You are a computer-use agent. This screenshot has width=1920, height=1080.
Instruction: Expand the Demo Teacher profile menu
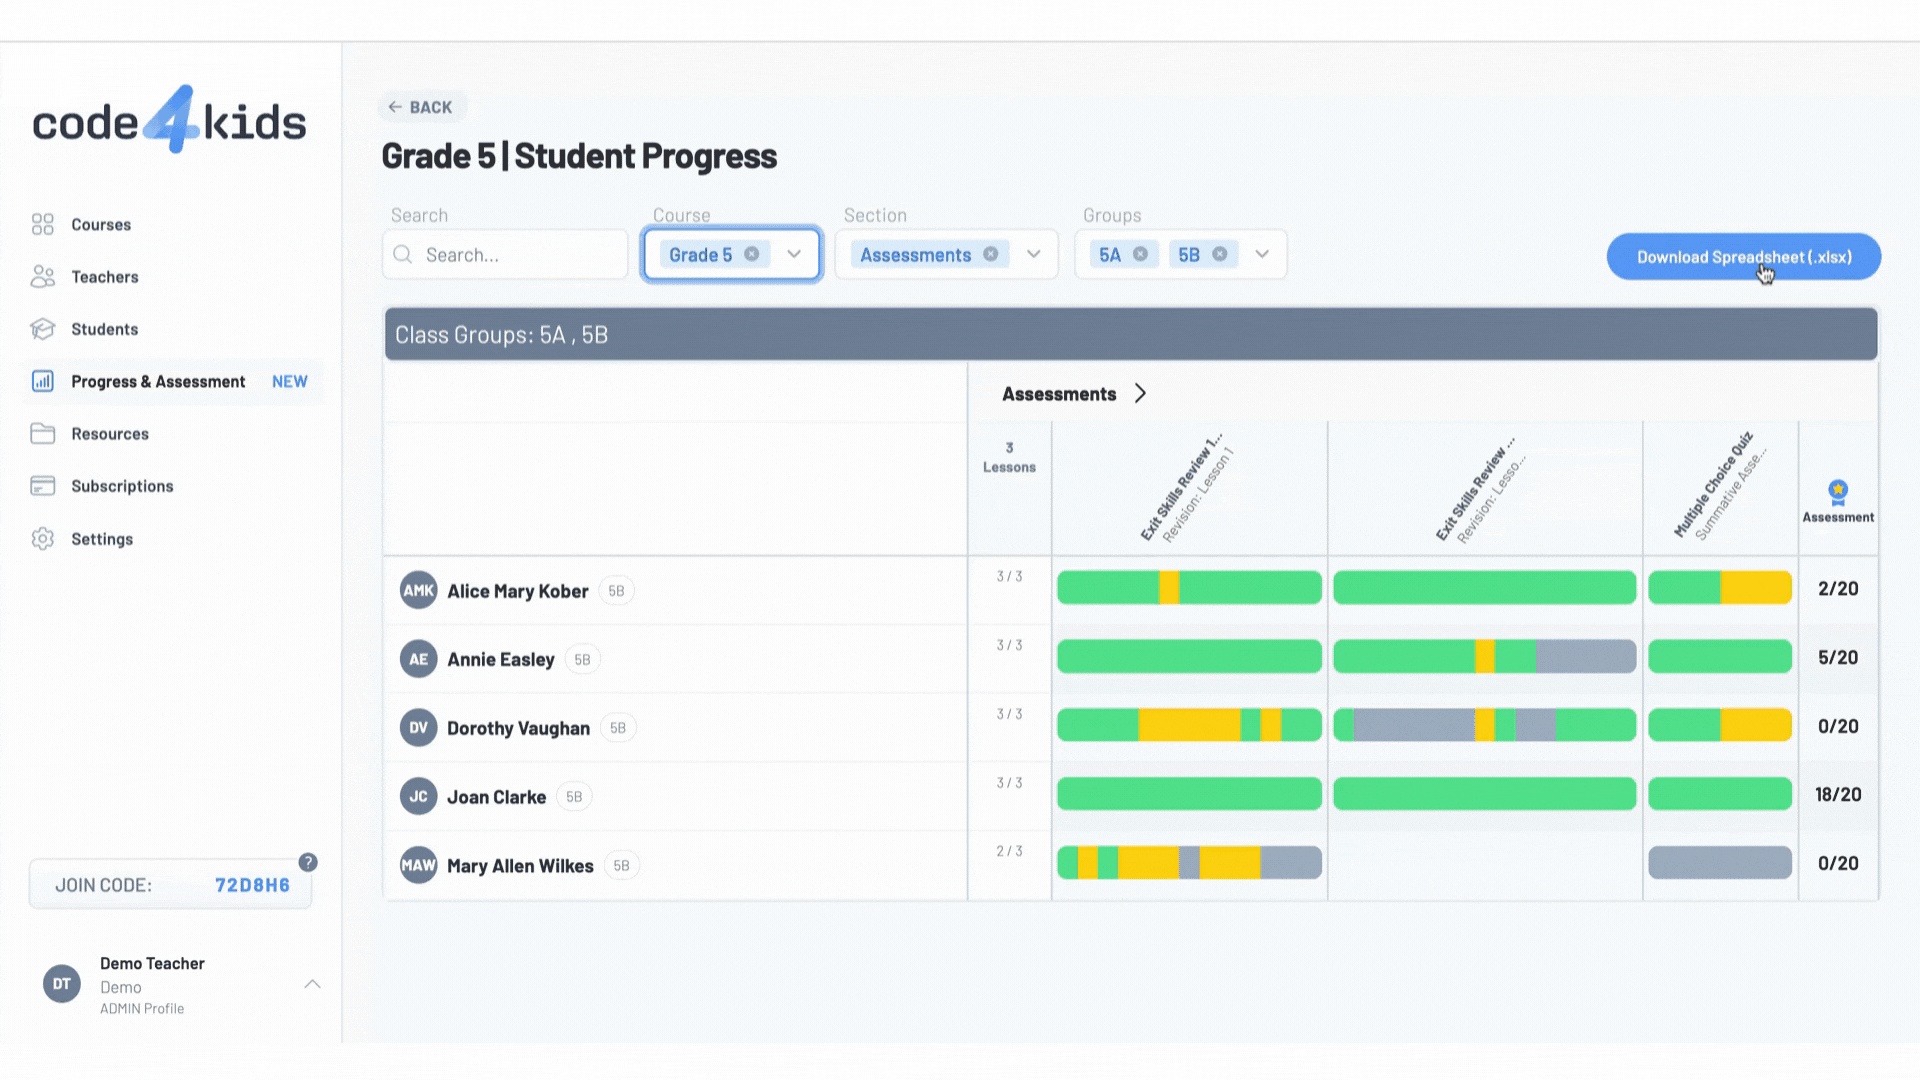[312, 984]
